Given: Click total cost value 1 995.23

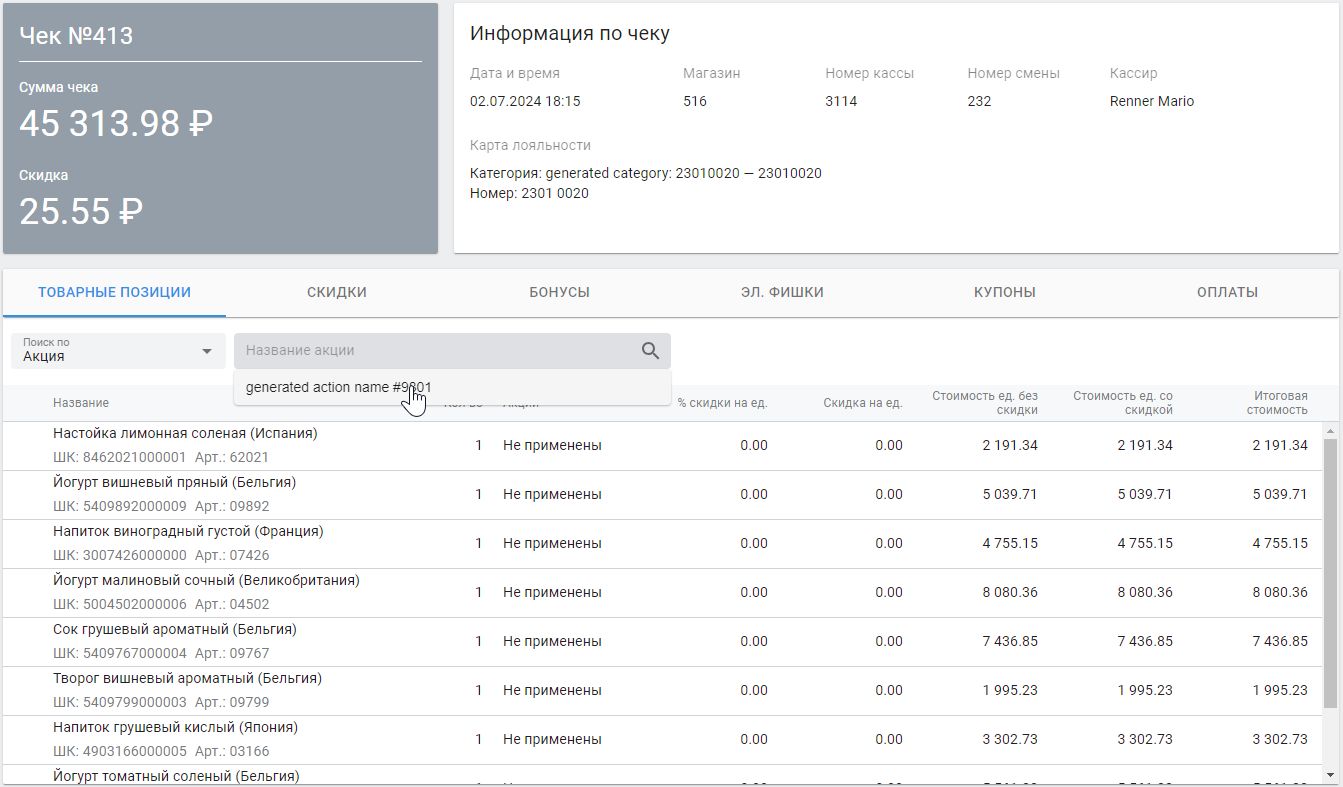Looking at the screenshot, I should pyautogui.click(x=1280, y=690).
